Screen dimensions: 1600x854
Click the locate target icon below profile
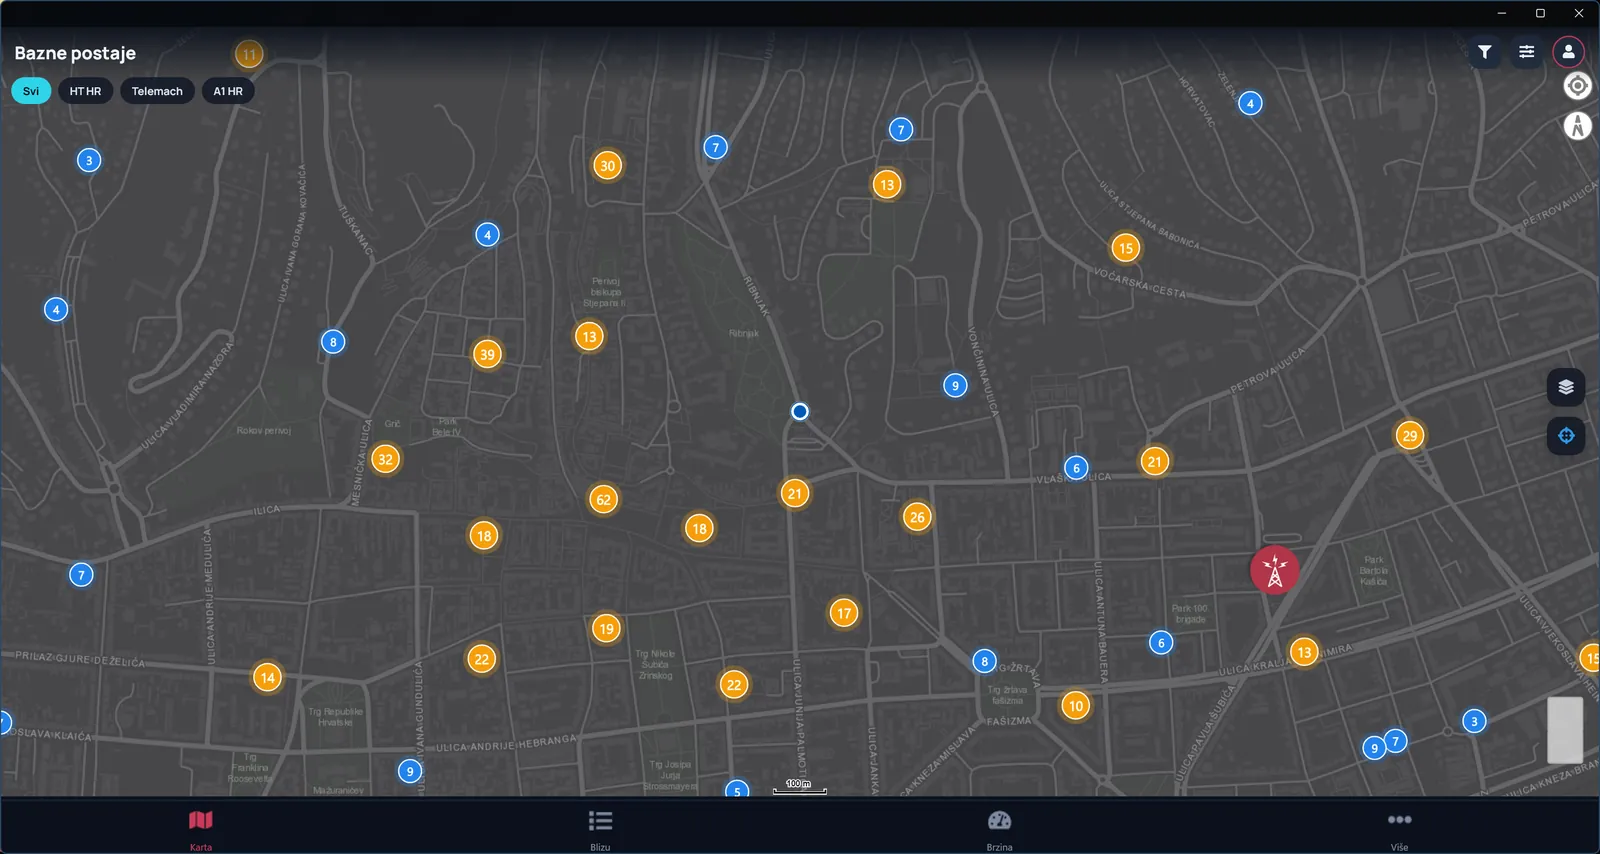1577,86
